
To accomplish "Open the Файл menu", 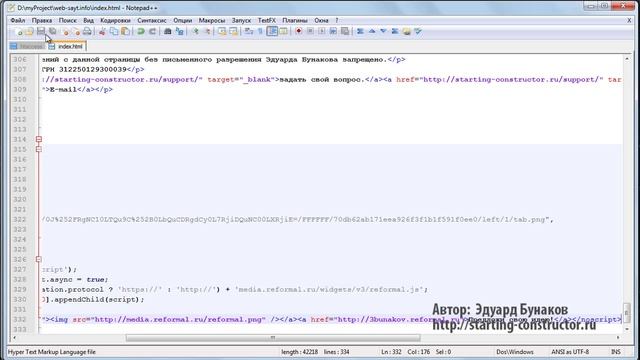I will (18, 20).
